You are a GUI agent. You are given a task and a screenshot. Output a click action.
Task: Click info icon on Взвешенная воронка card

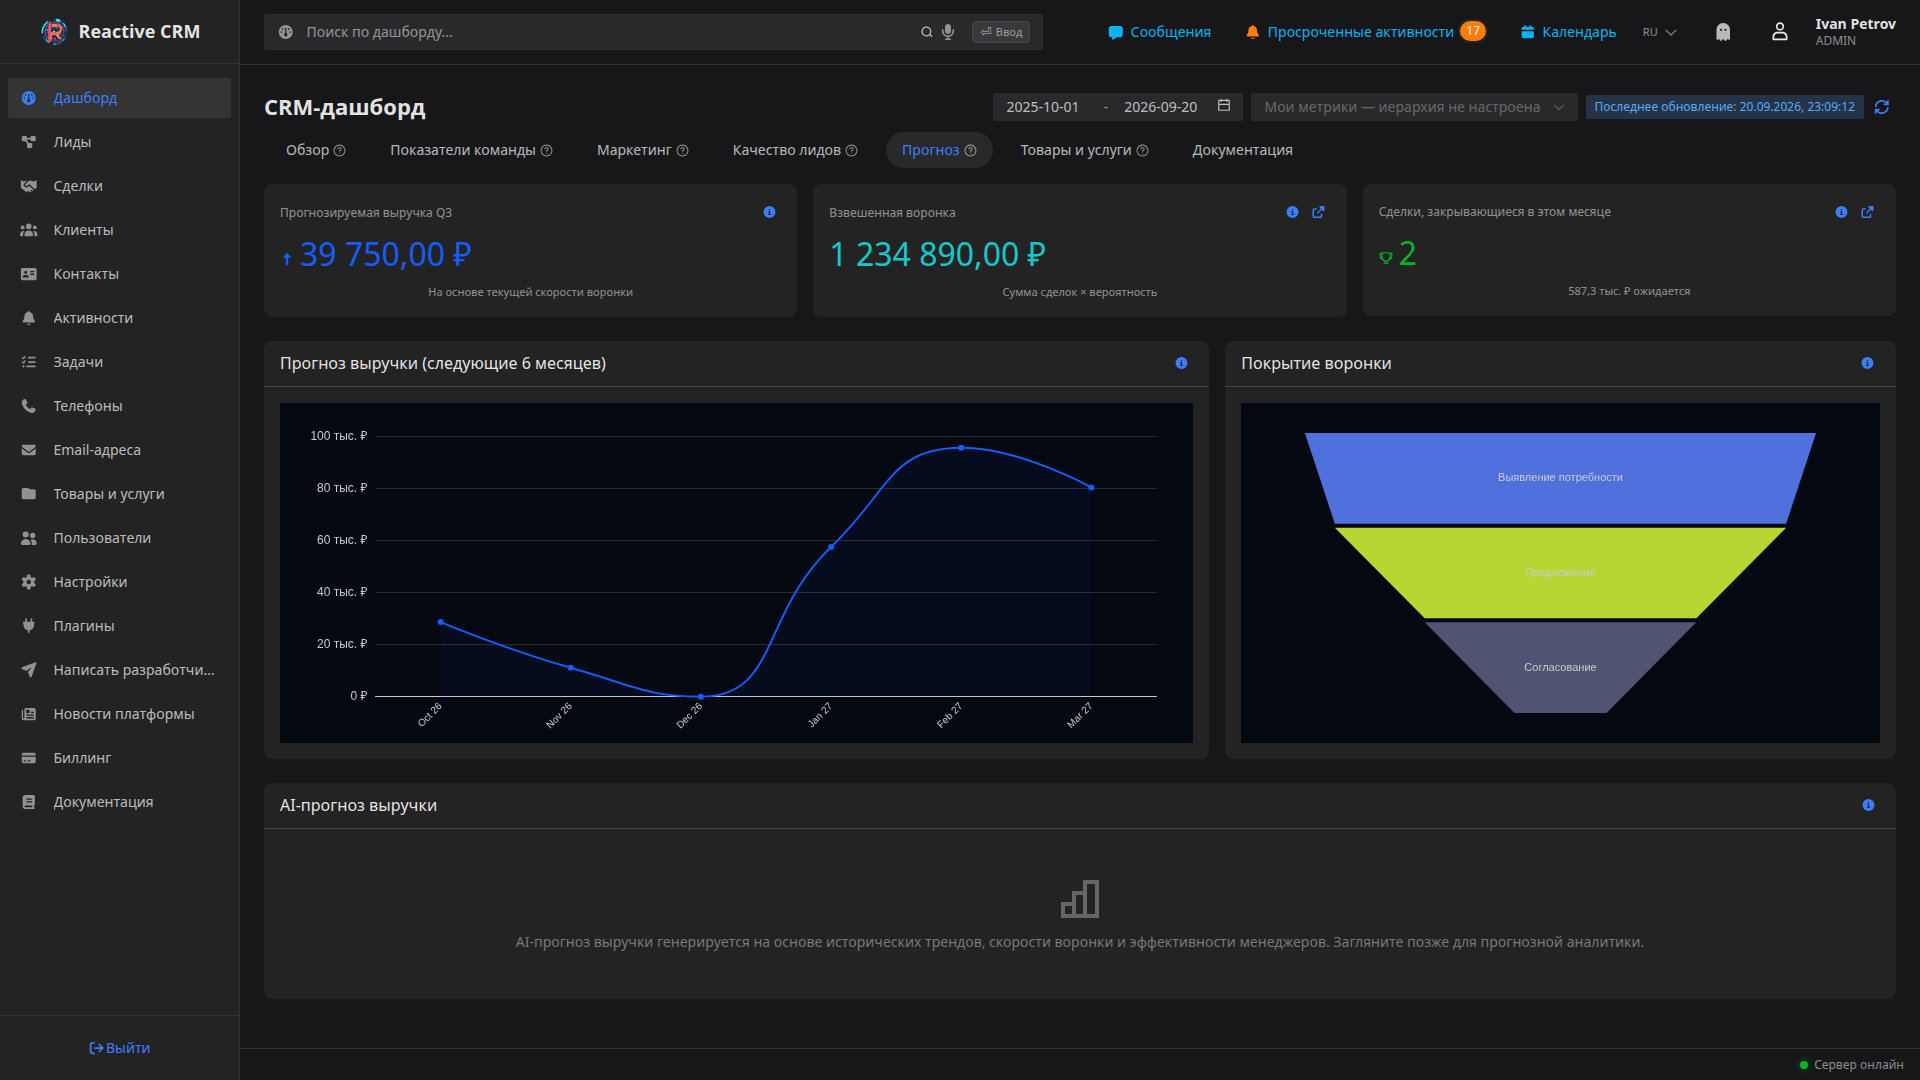coord(1292,212)
